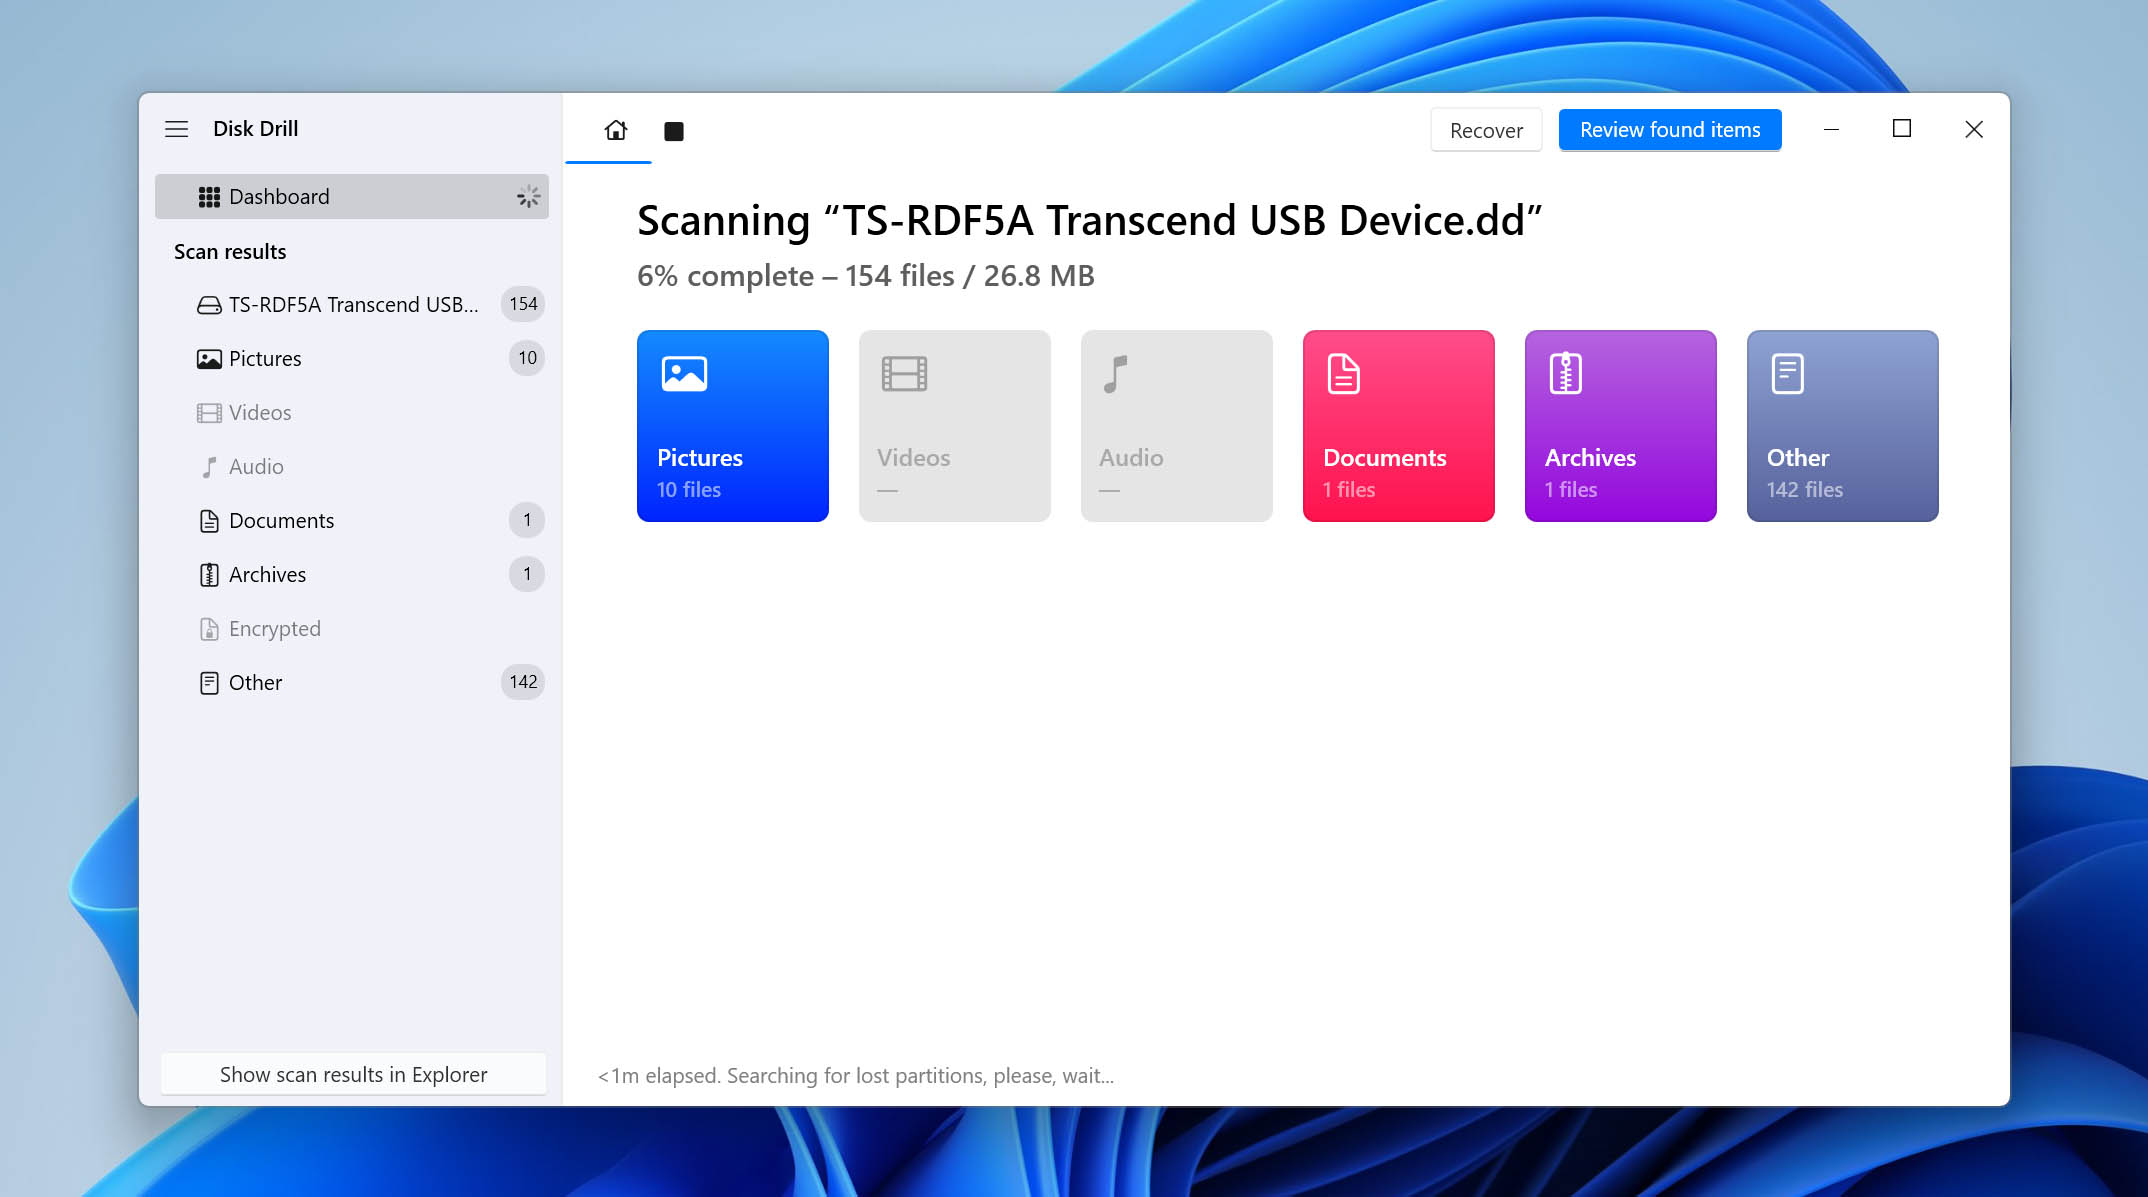Click the document icon on the Documents card
Viewport: 2148px width, 1197px height.
point(1343,374)
